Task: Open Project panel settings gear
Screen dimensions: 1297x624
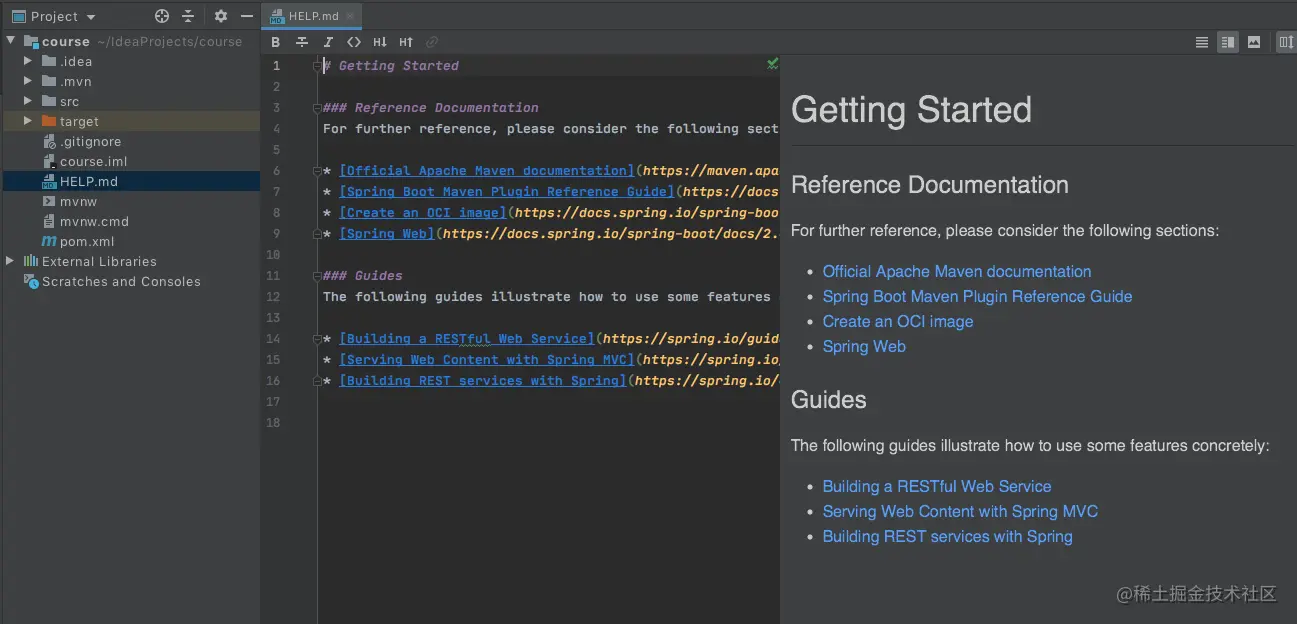Action: tap(221, 16)
